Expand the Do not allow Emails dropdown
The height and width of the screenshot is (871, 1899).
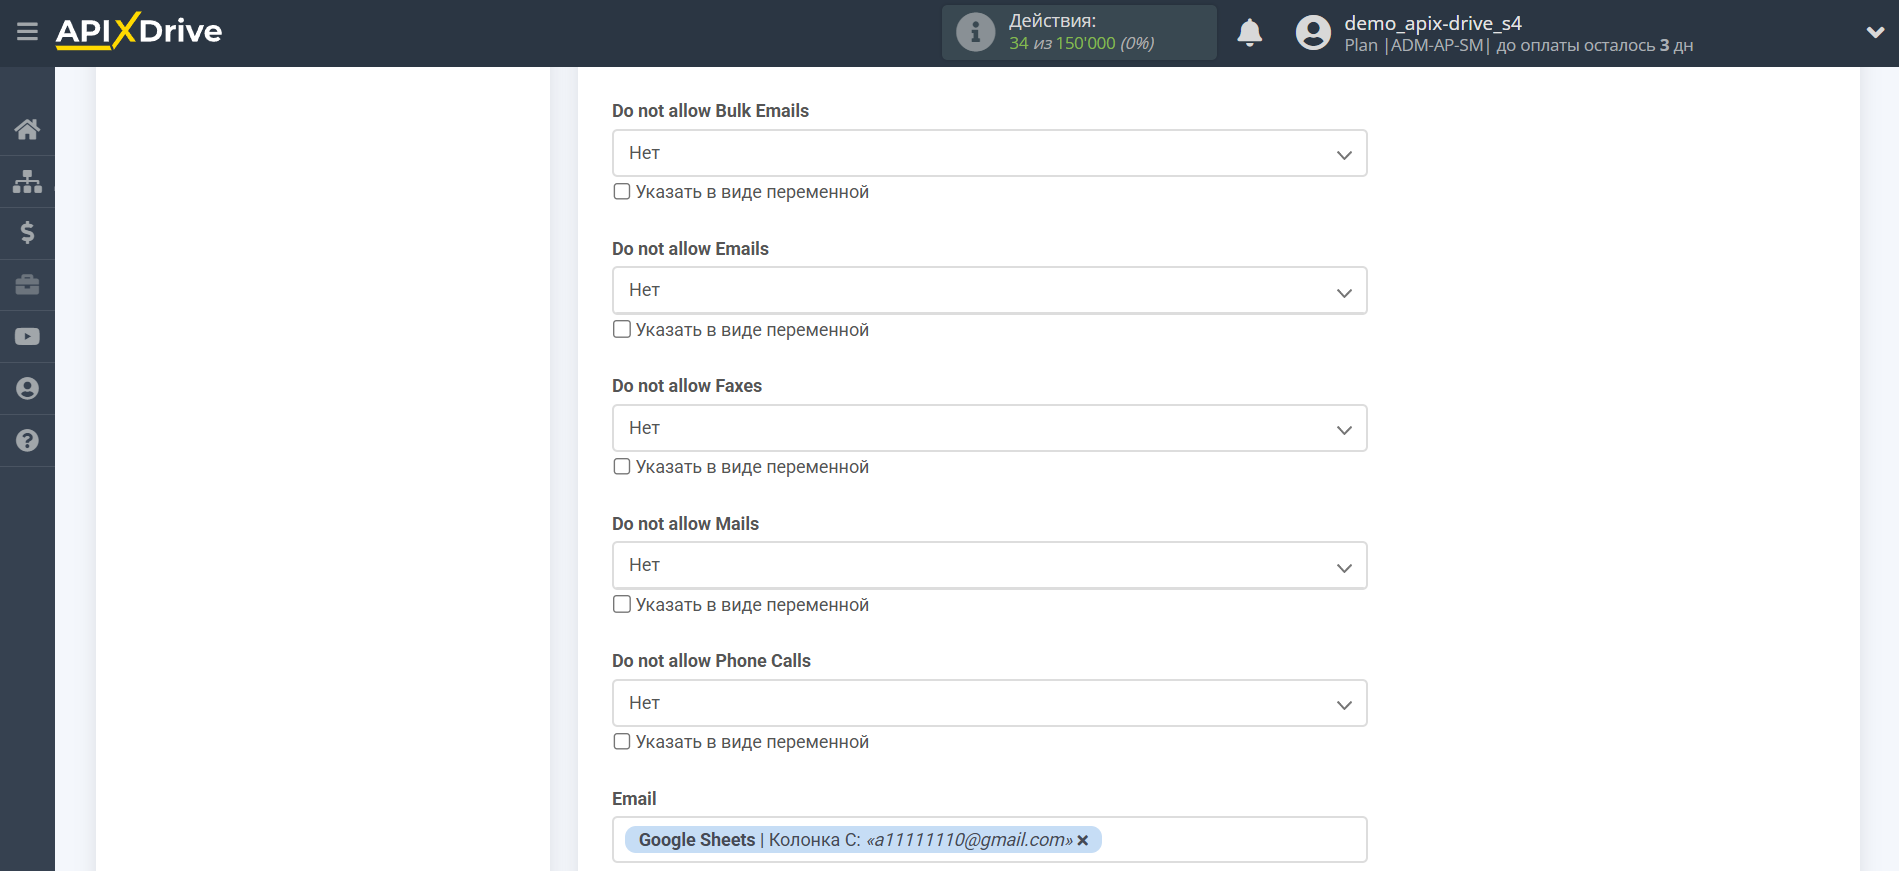[x=989, y=290]
